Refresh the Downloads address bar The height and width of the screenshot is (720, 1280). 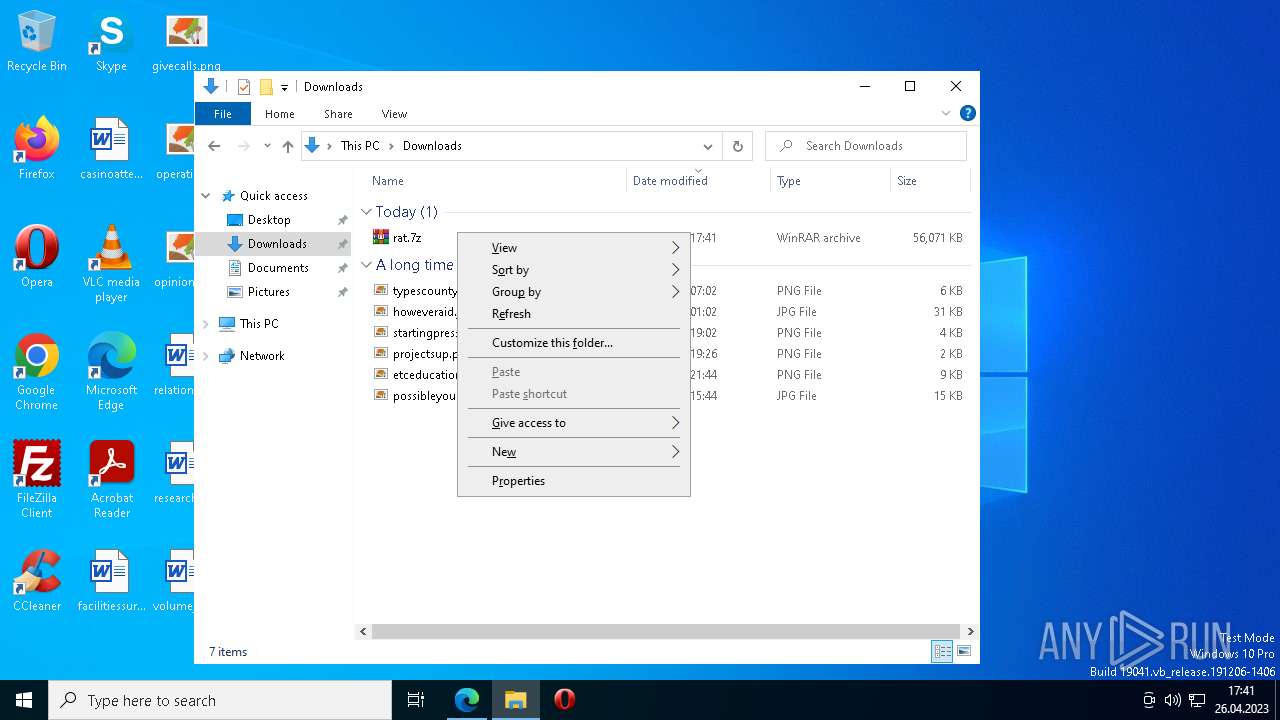(x=737, y=146)
